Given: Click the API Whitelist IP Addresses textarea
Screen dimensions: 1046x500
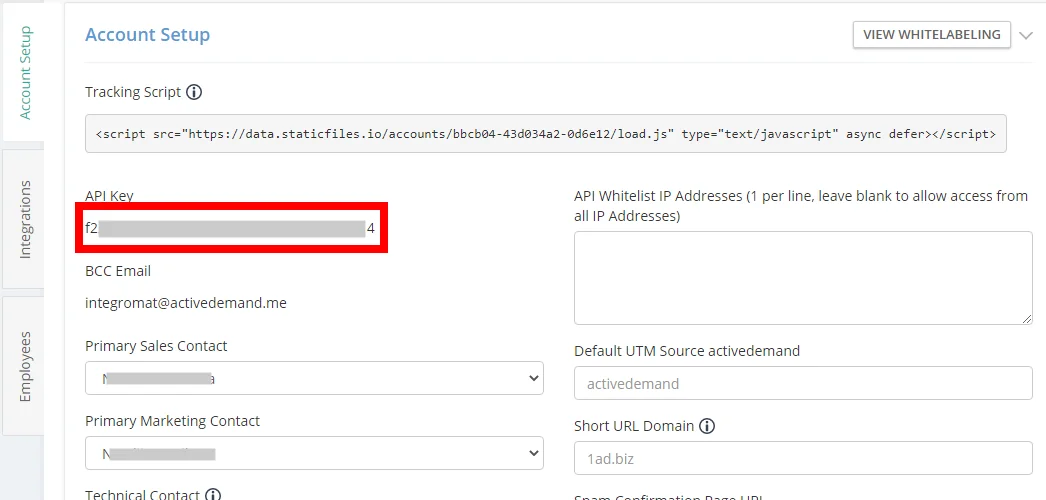Looking at the screenshot, I should click(x=803, y=278).
